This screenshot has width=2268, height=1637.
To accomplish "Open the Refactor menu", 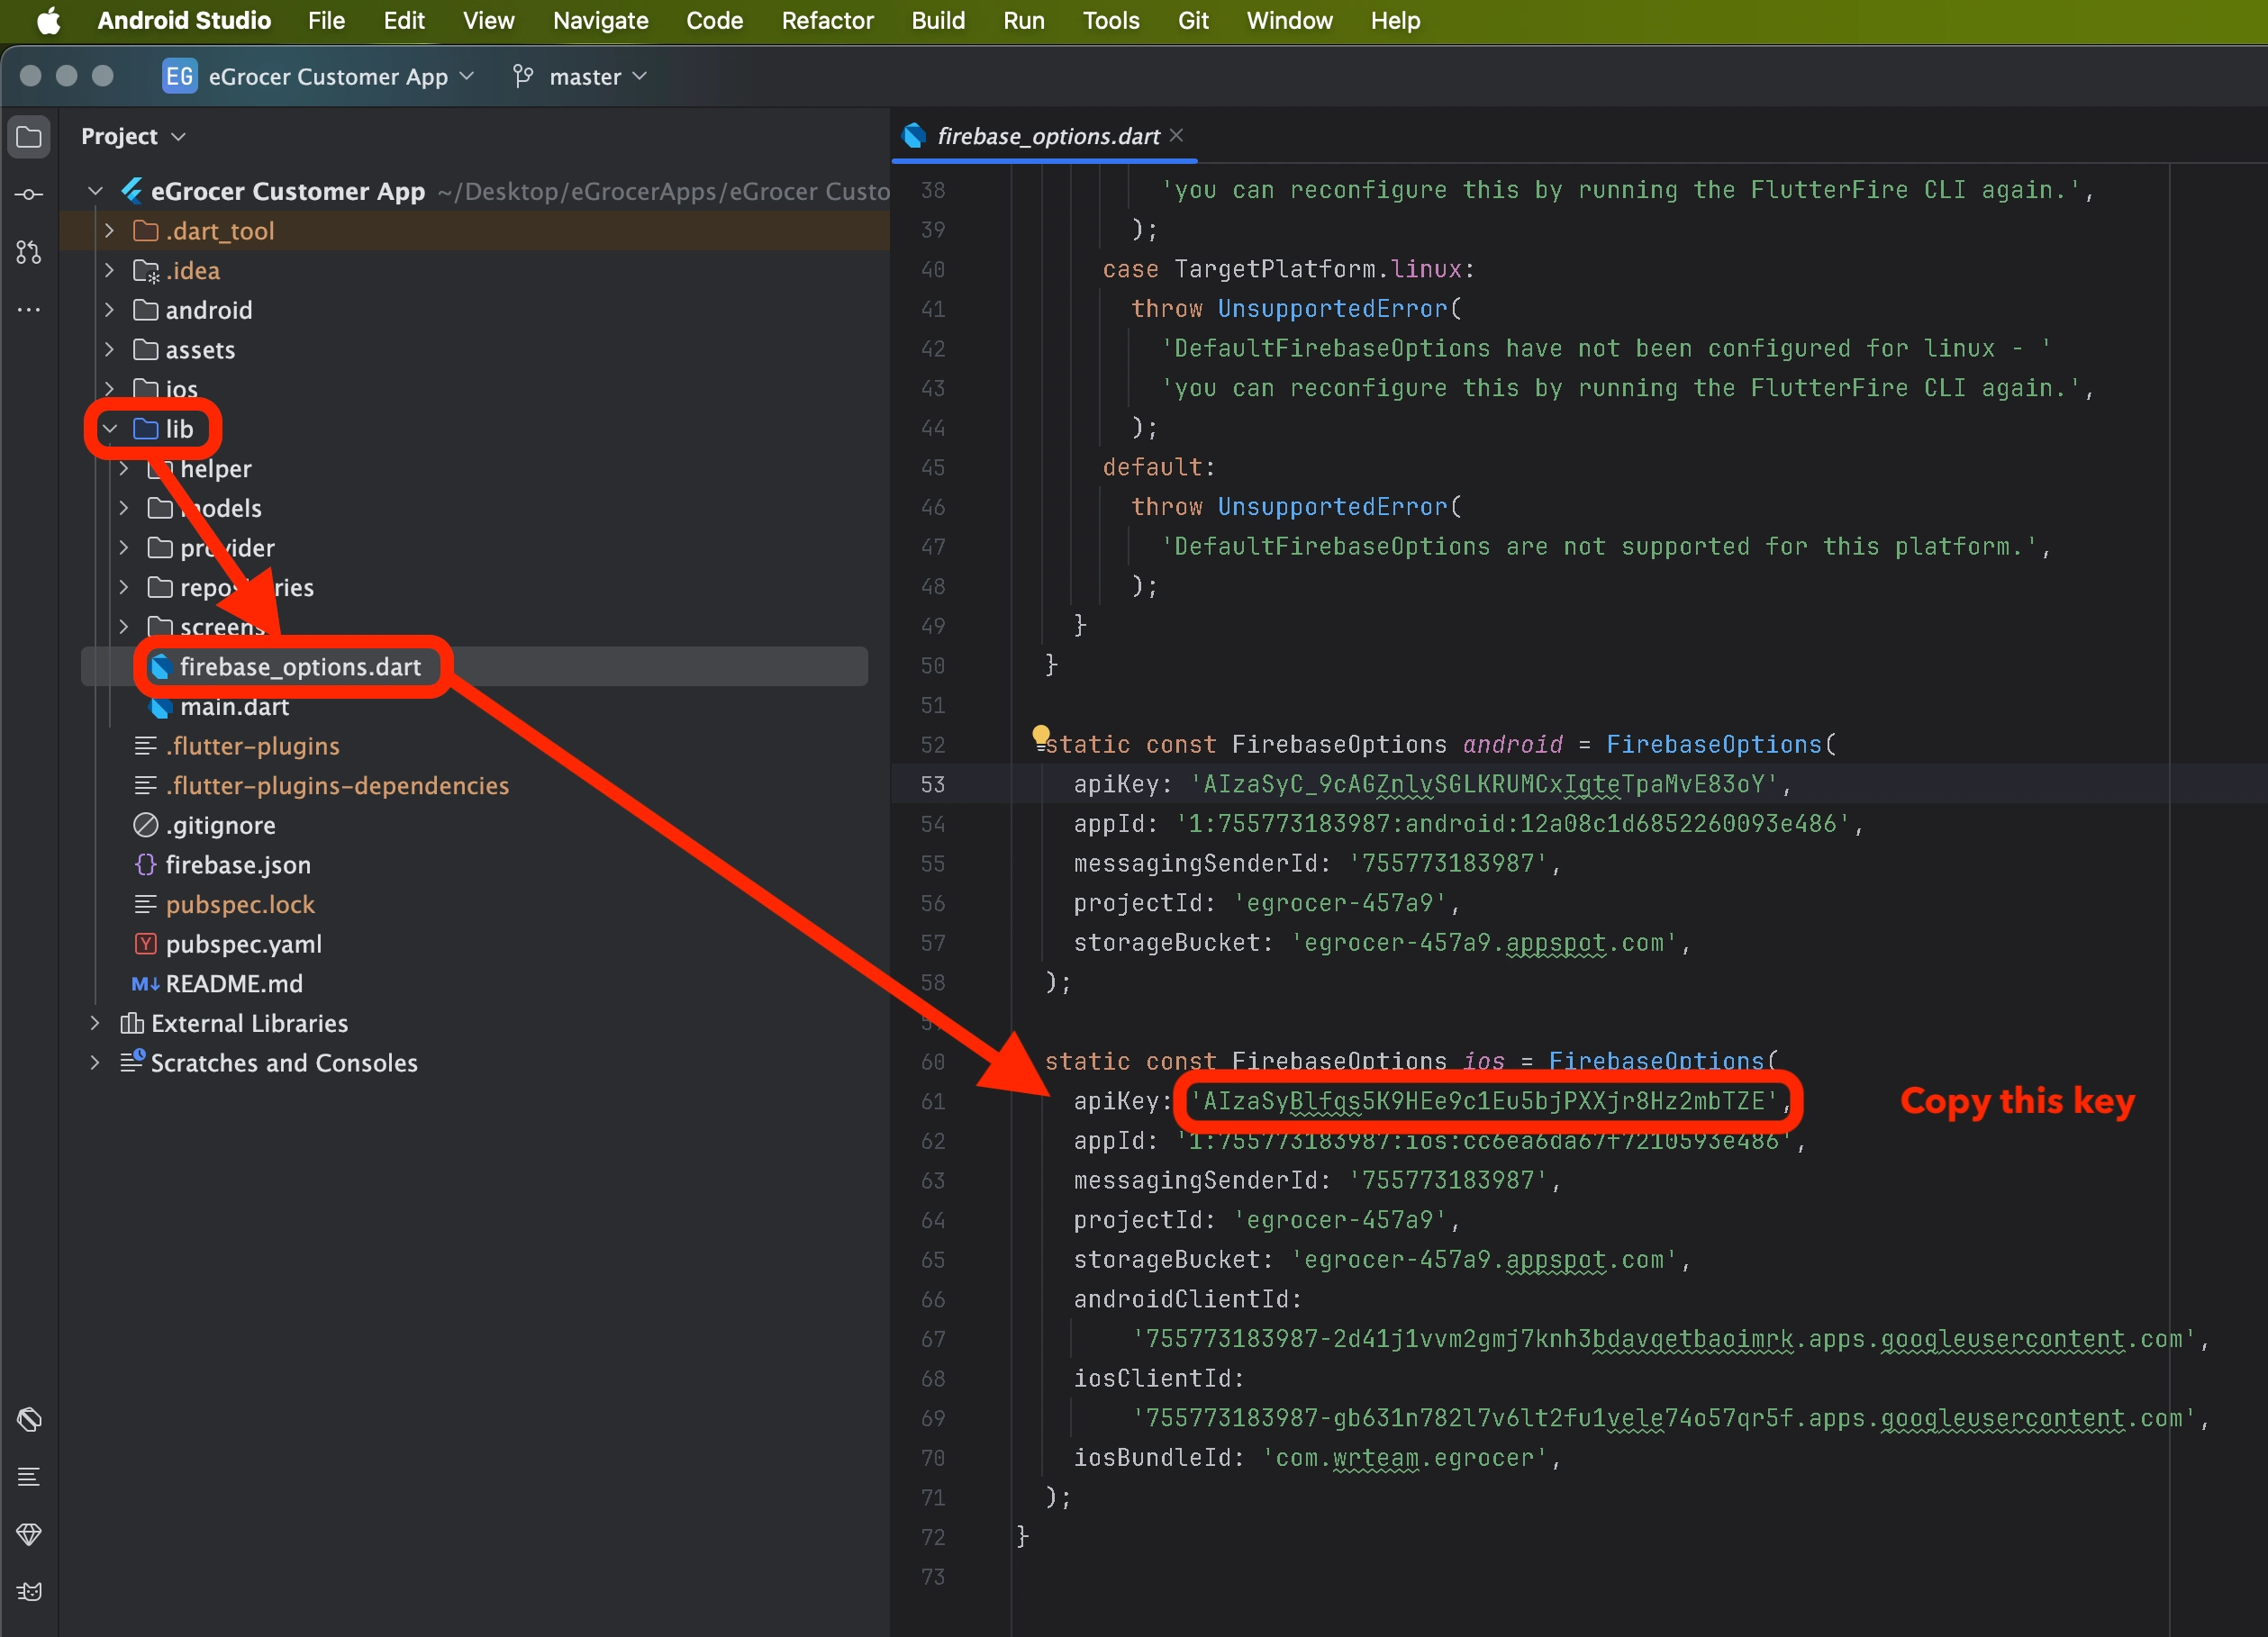I will tap(827, 20).
